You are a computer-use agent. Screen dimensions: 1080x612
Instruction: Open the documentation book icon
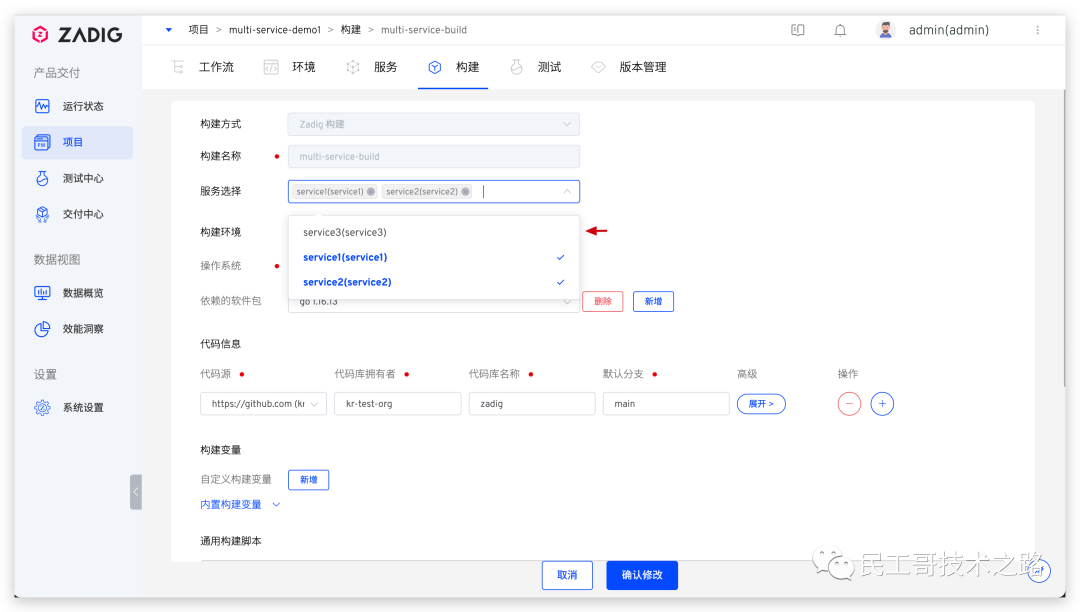point(798,30)
